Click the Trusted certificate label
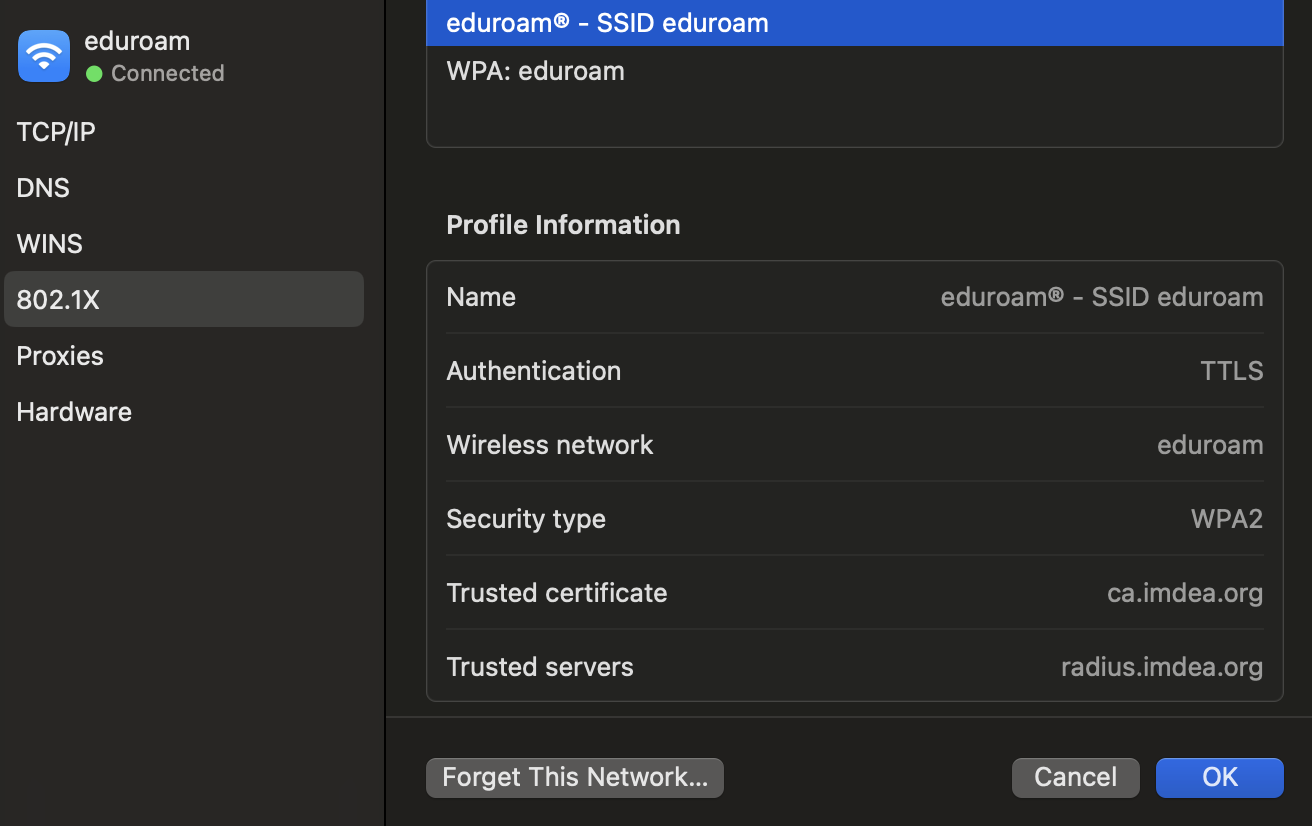The height and width of the screenshot is (826, 1312). 557,593
